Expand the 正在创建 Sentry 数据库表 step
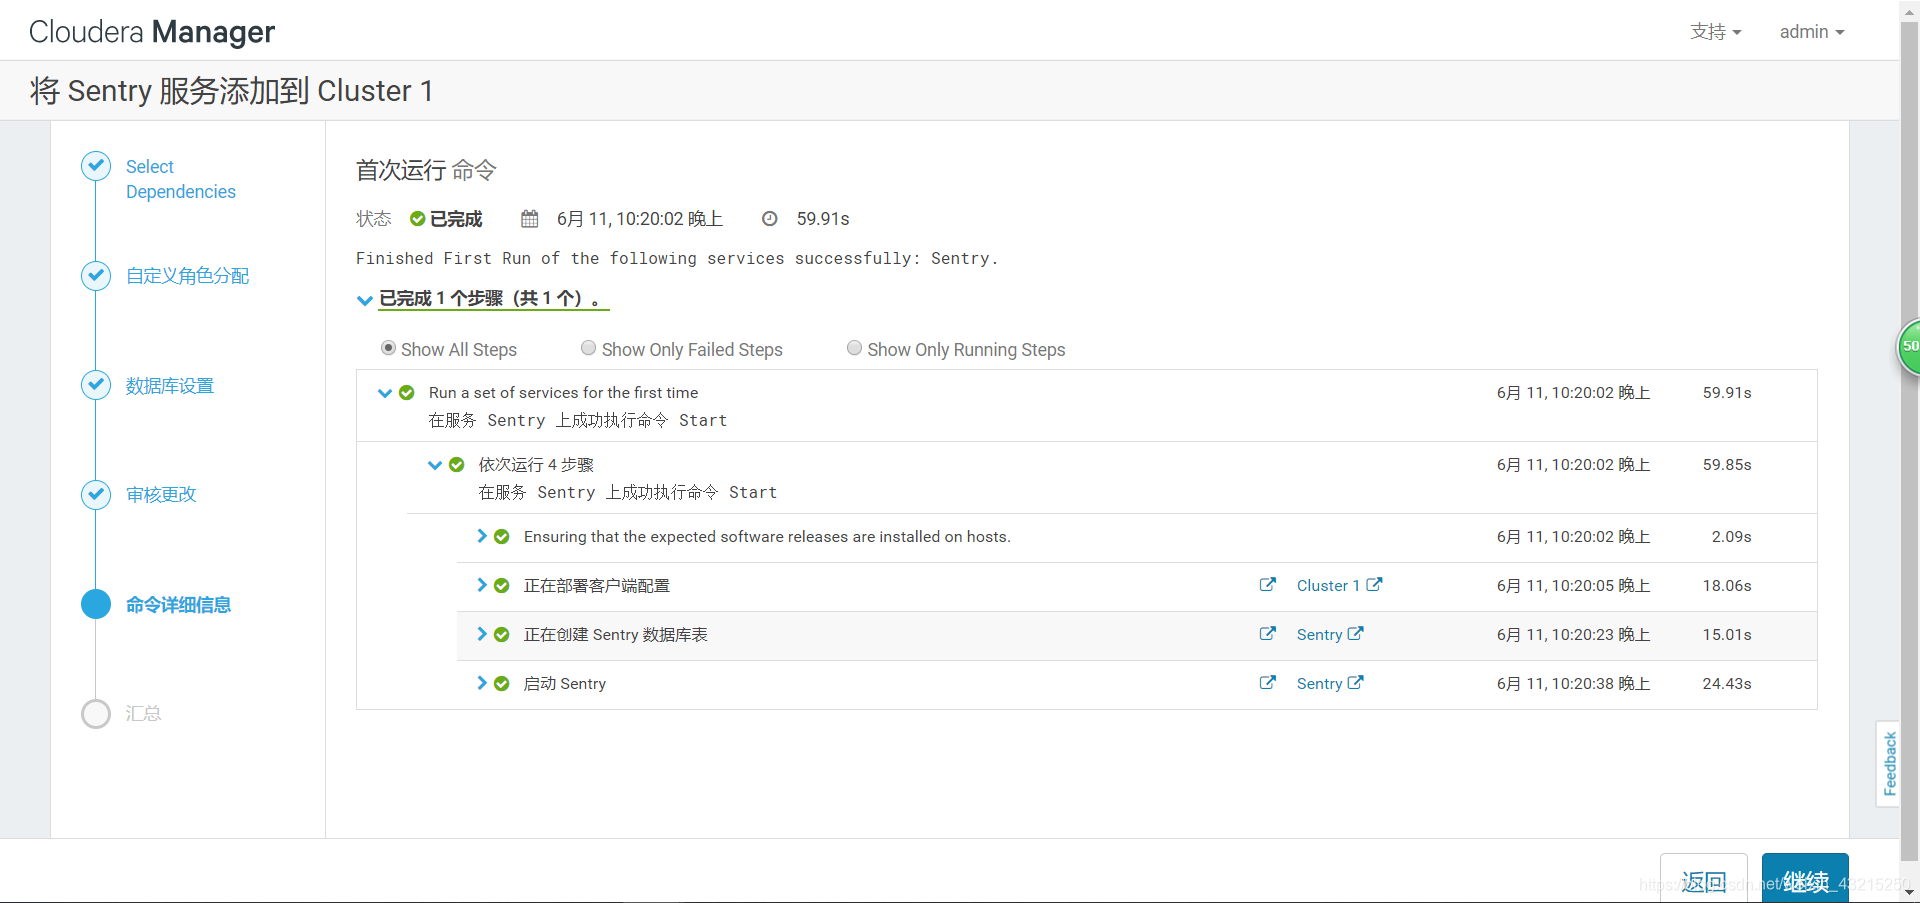Image resolution: width=1920 pixels, height=903 pixels. click(482, 634)
